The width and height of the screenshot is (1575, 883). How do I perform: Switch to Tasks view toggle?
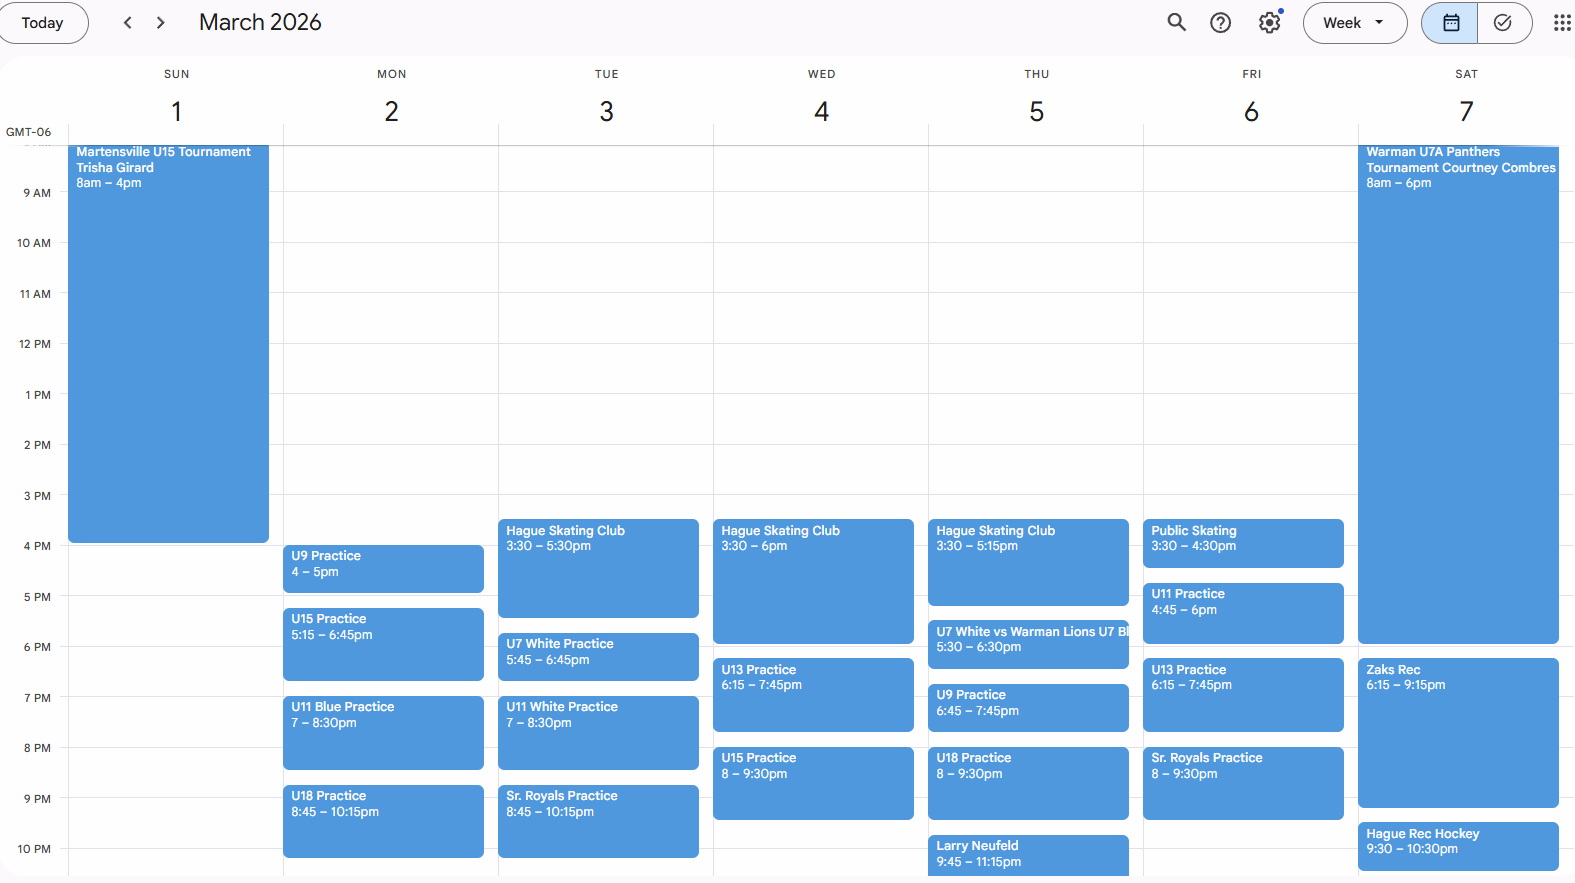[1502, 23]
